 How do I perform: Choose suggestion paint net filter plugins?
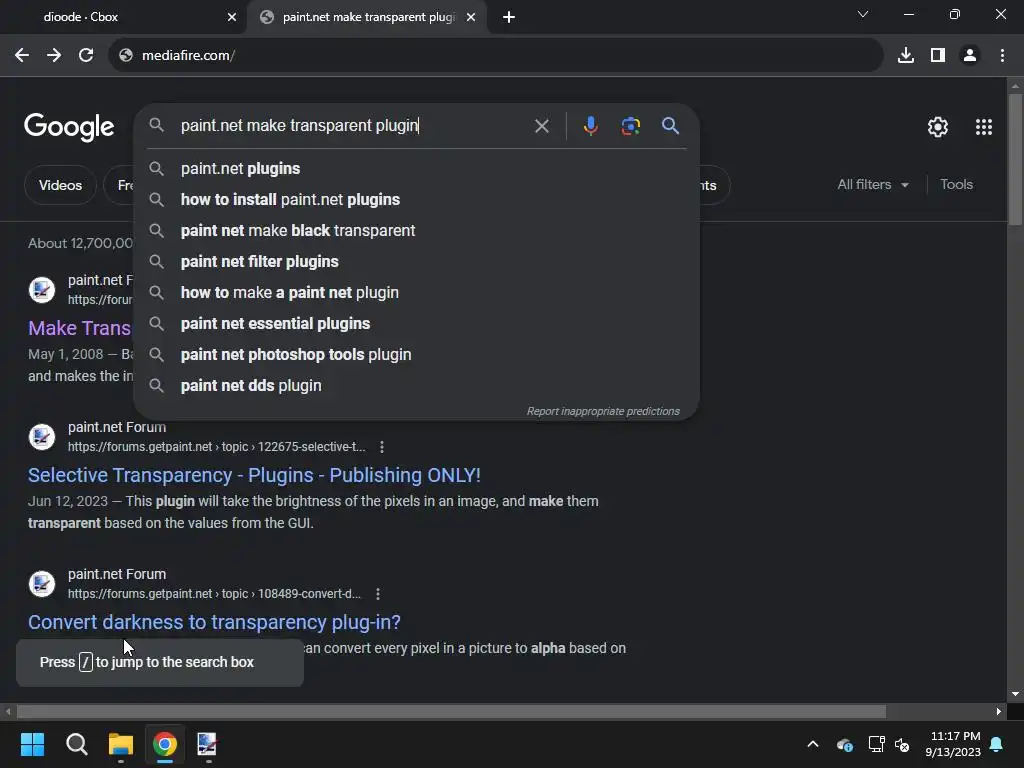click(x=417, y=262)
